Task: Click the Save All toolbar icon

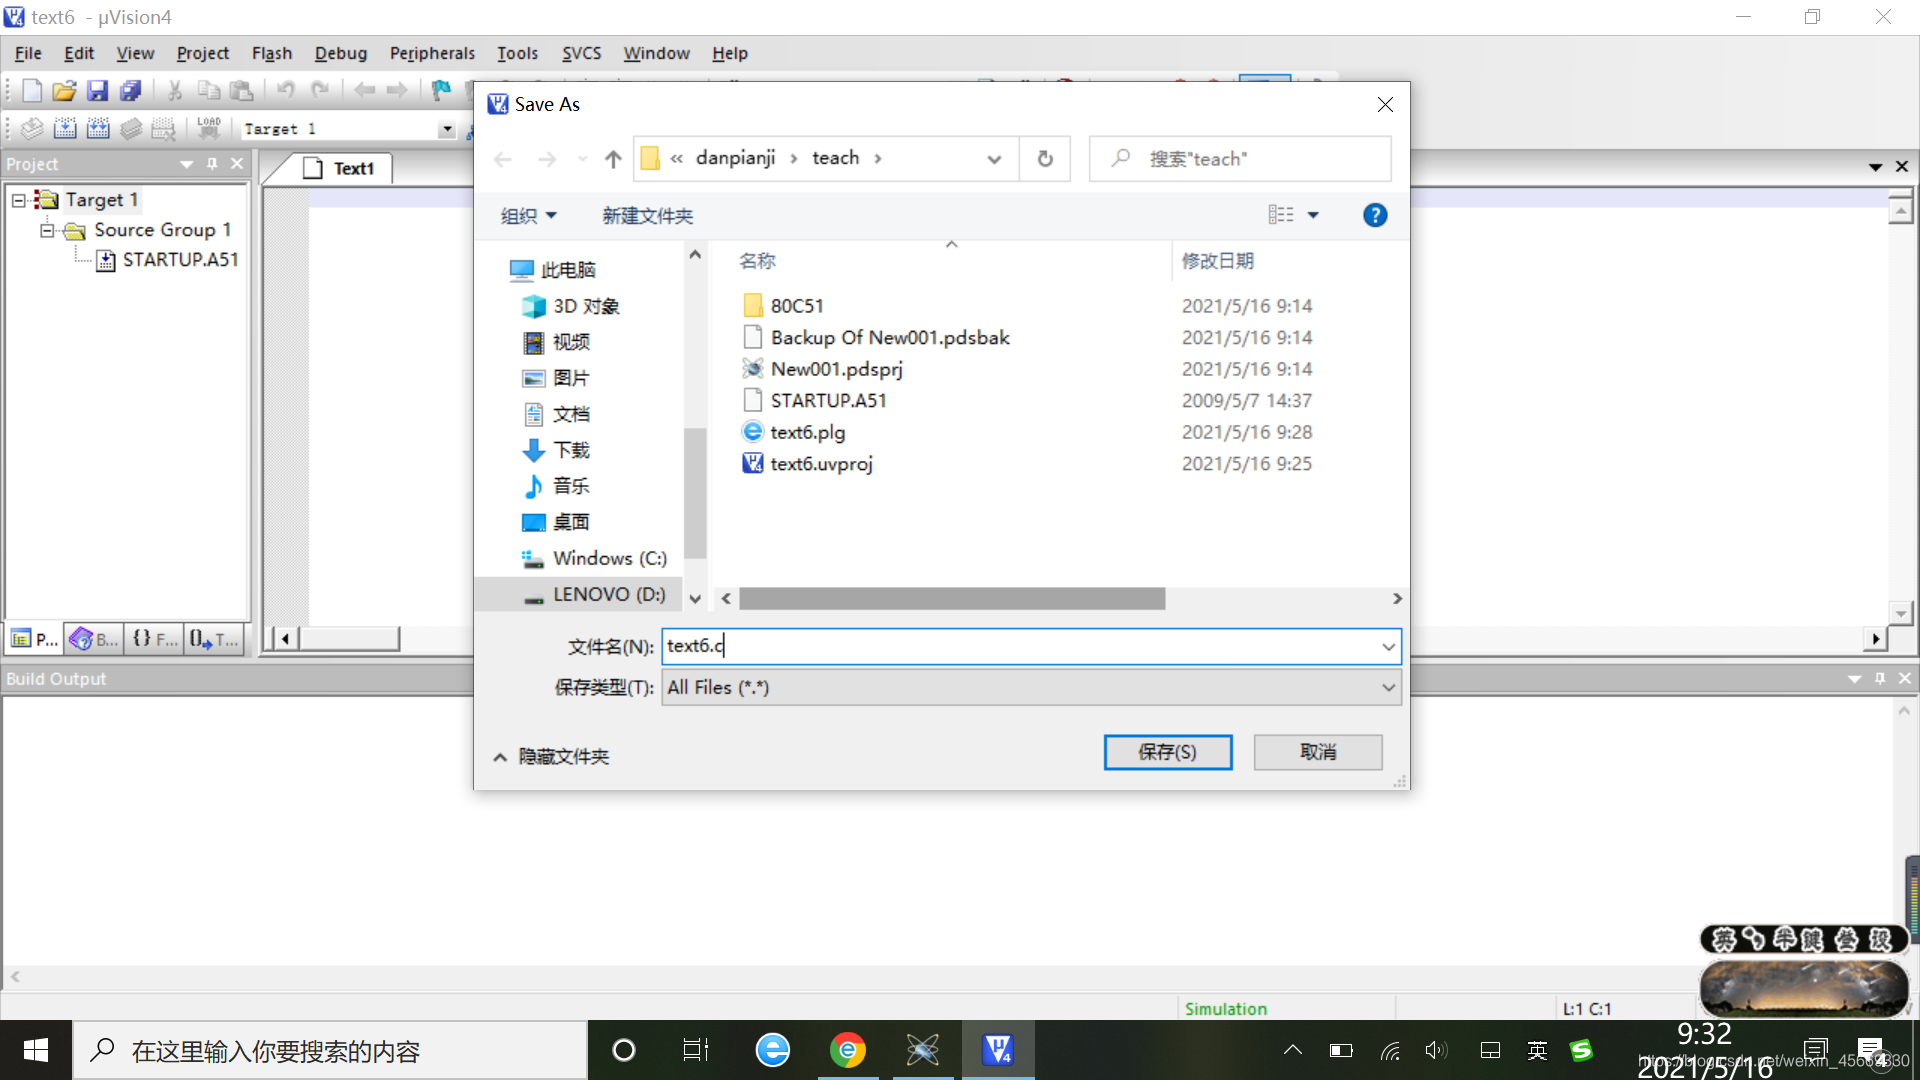Action: click(x=130, y=91)
